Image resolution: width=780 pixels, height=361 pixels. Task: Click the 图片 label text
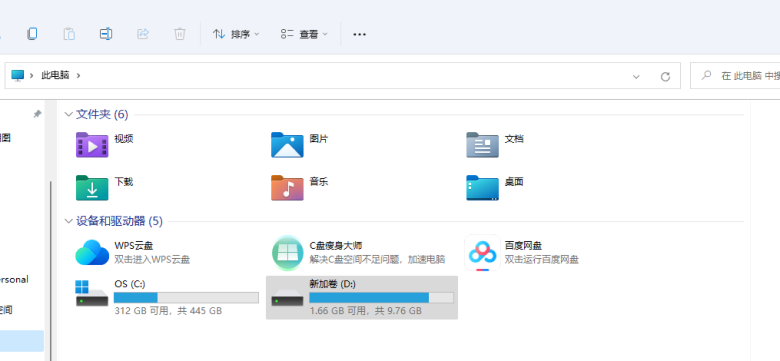[319, 139]
